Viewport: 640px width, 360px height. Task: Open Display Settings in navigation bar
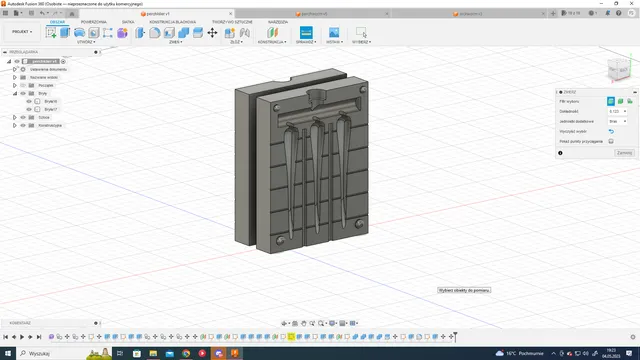point(333,323)
